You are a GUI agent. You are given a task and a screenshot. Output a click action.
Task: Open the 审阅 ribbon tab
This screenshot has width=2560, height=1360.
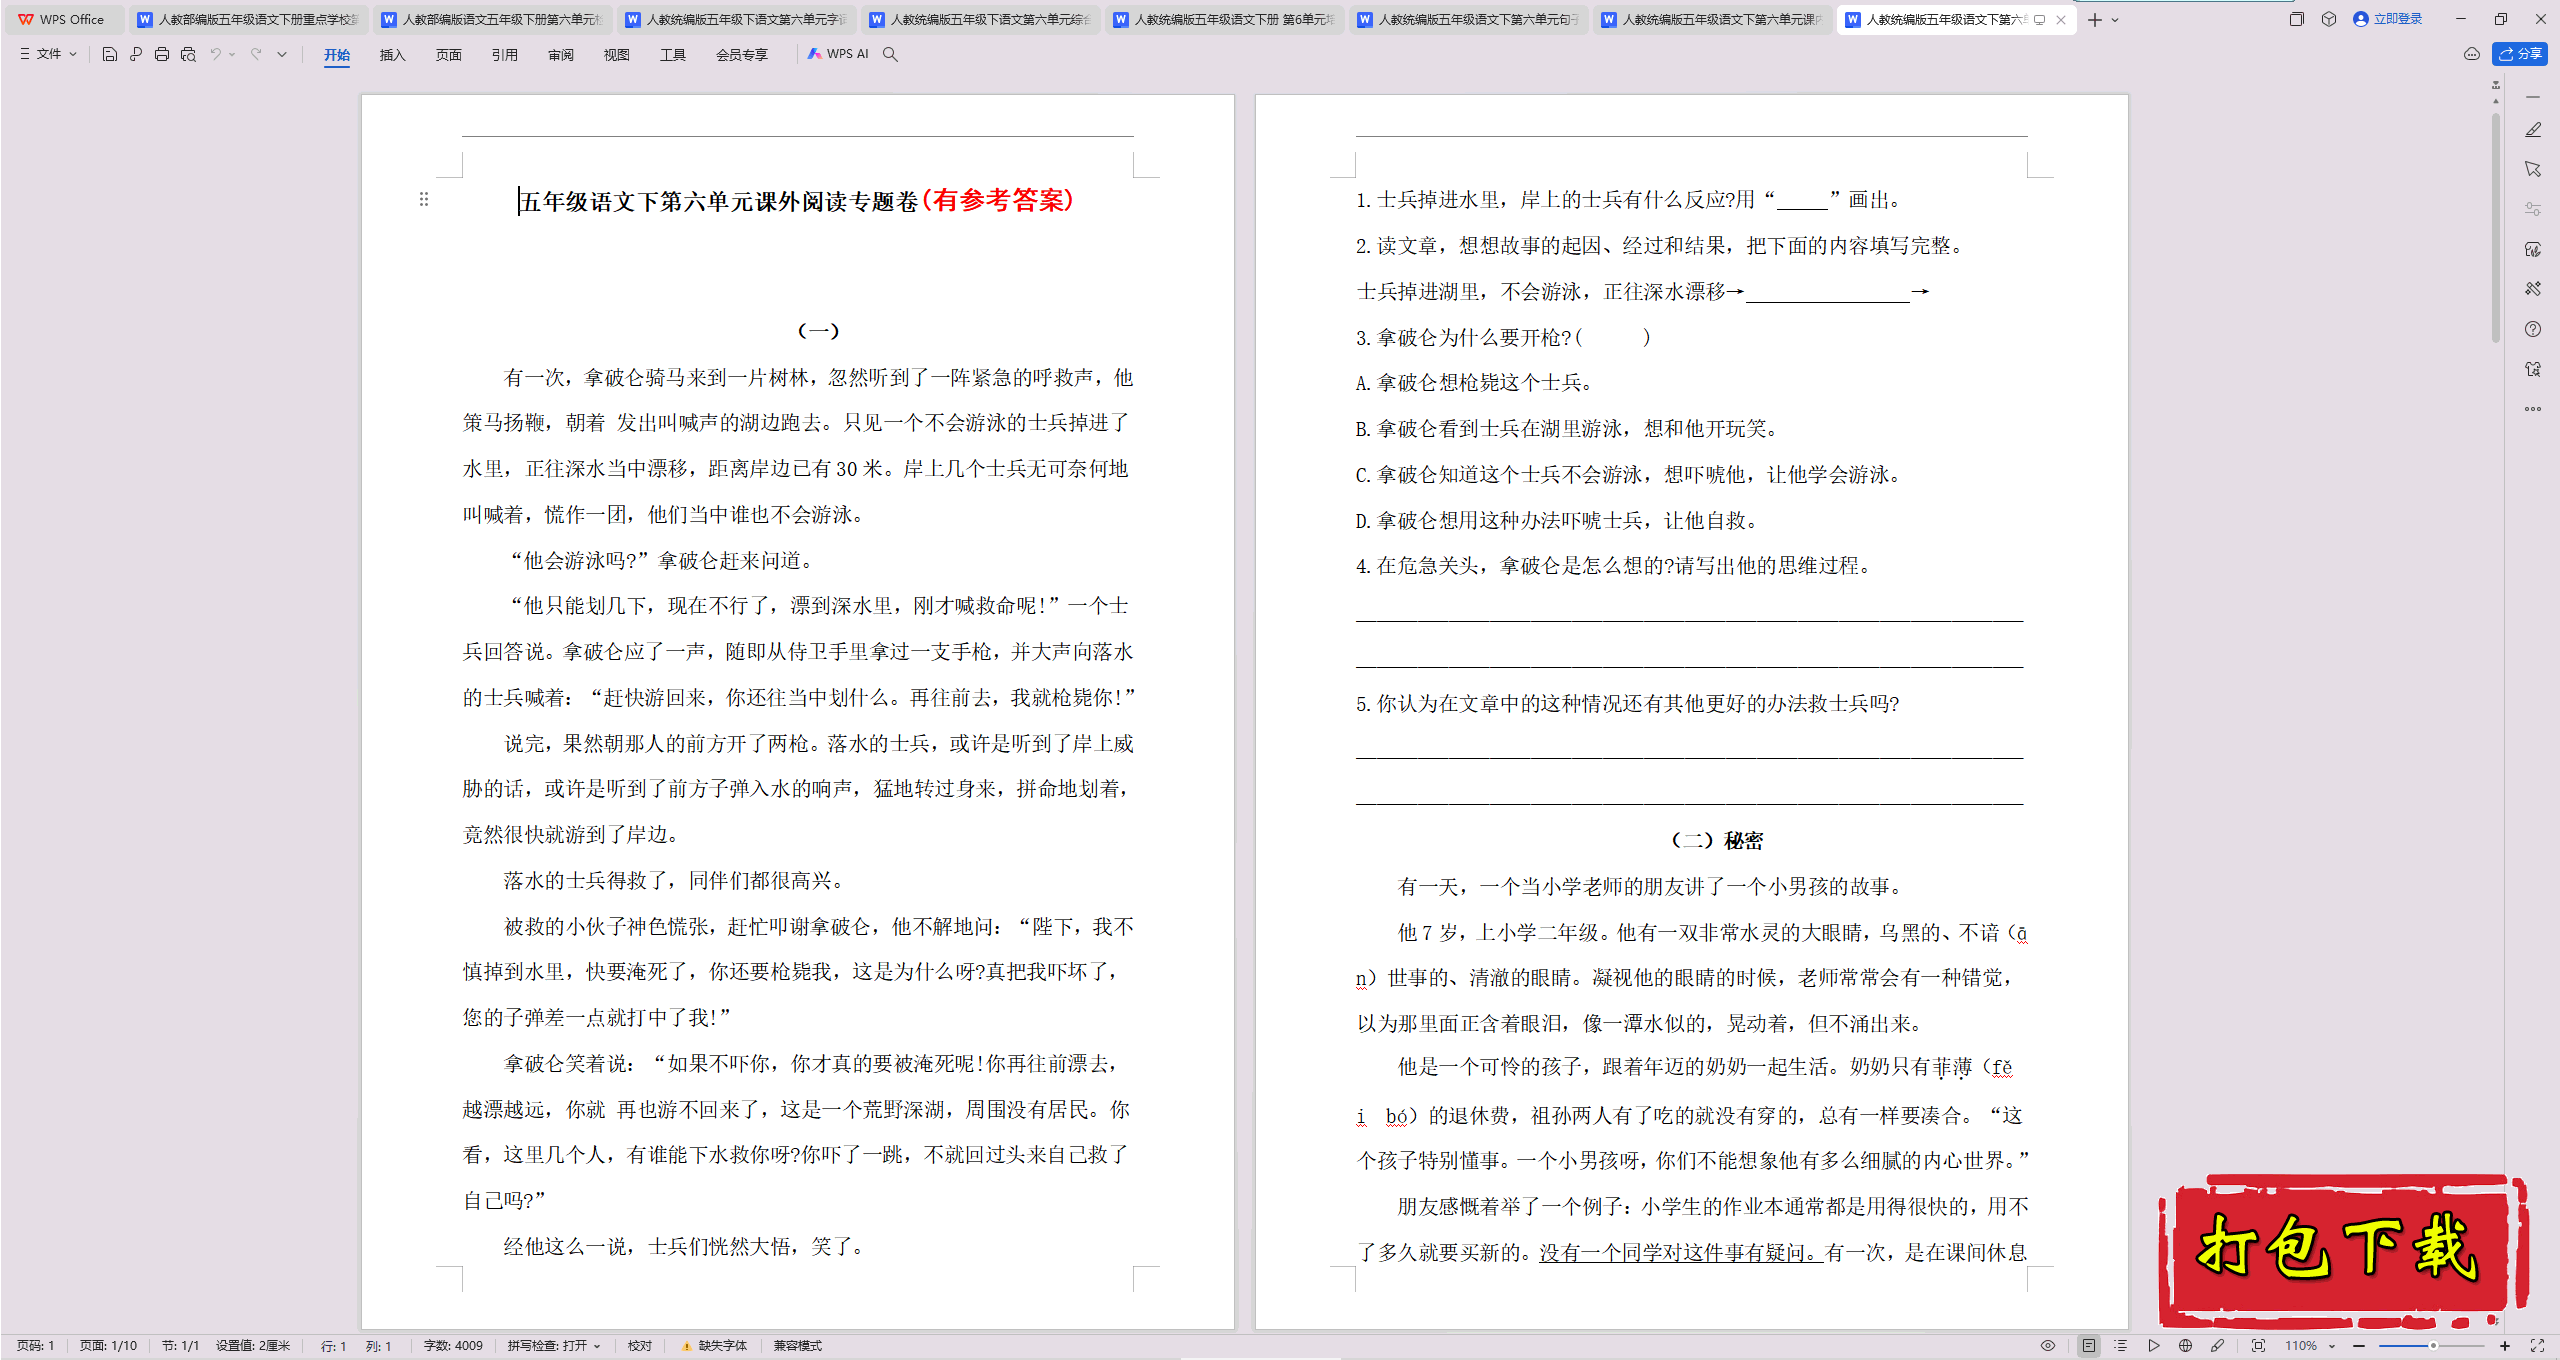561,55
